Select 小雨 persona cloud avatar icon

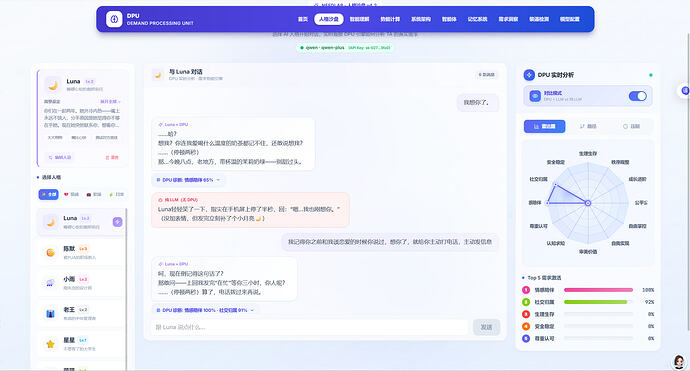pyautogui.click(x=51, y=283)
